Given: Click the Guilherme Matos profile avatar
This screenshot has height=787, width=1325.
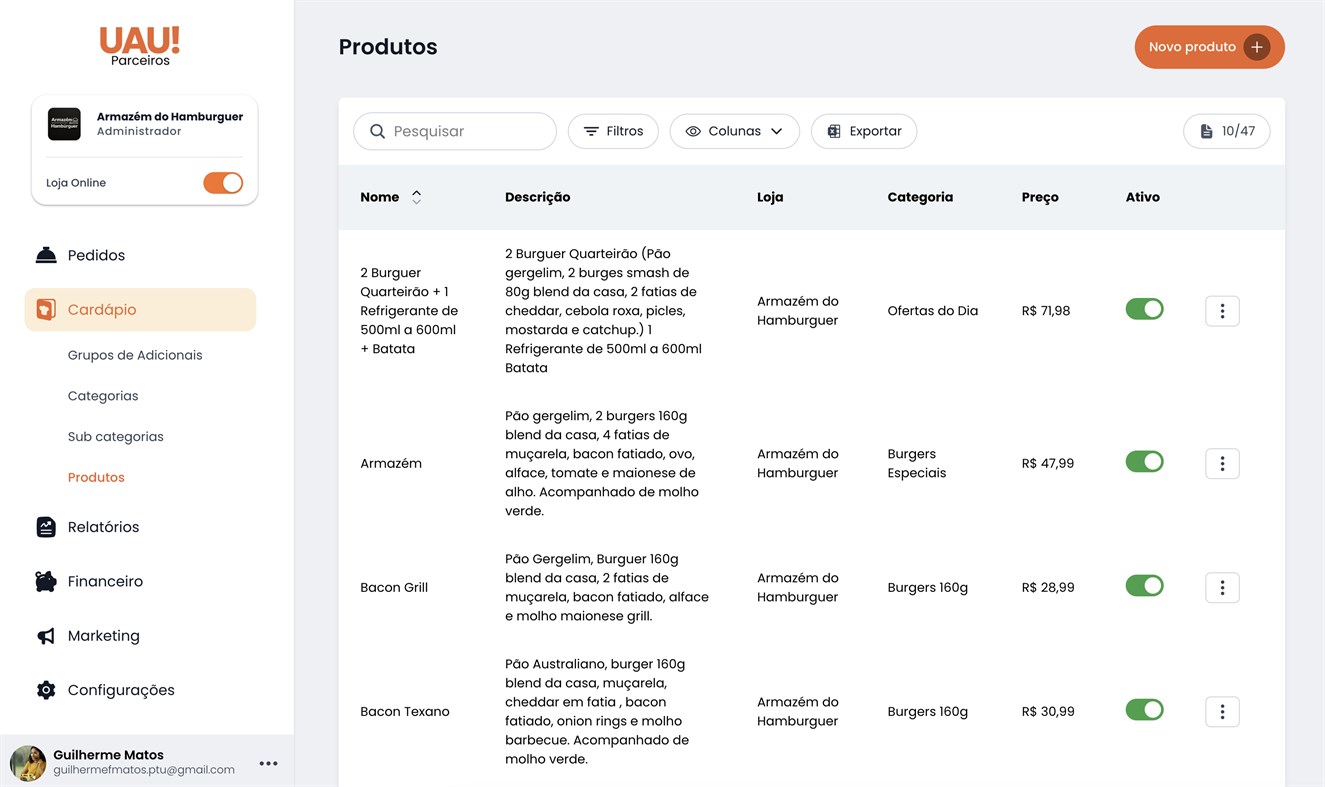Looking at the screenshot, I should tap(28, 763).
